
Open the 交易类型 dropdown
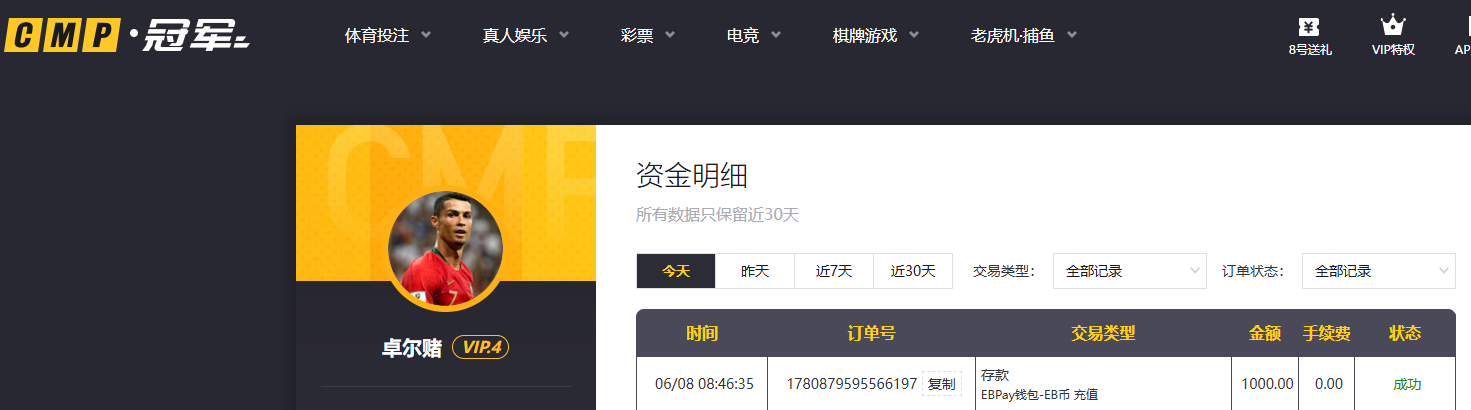1130,271
